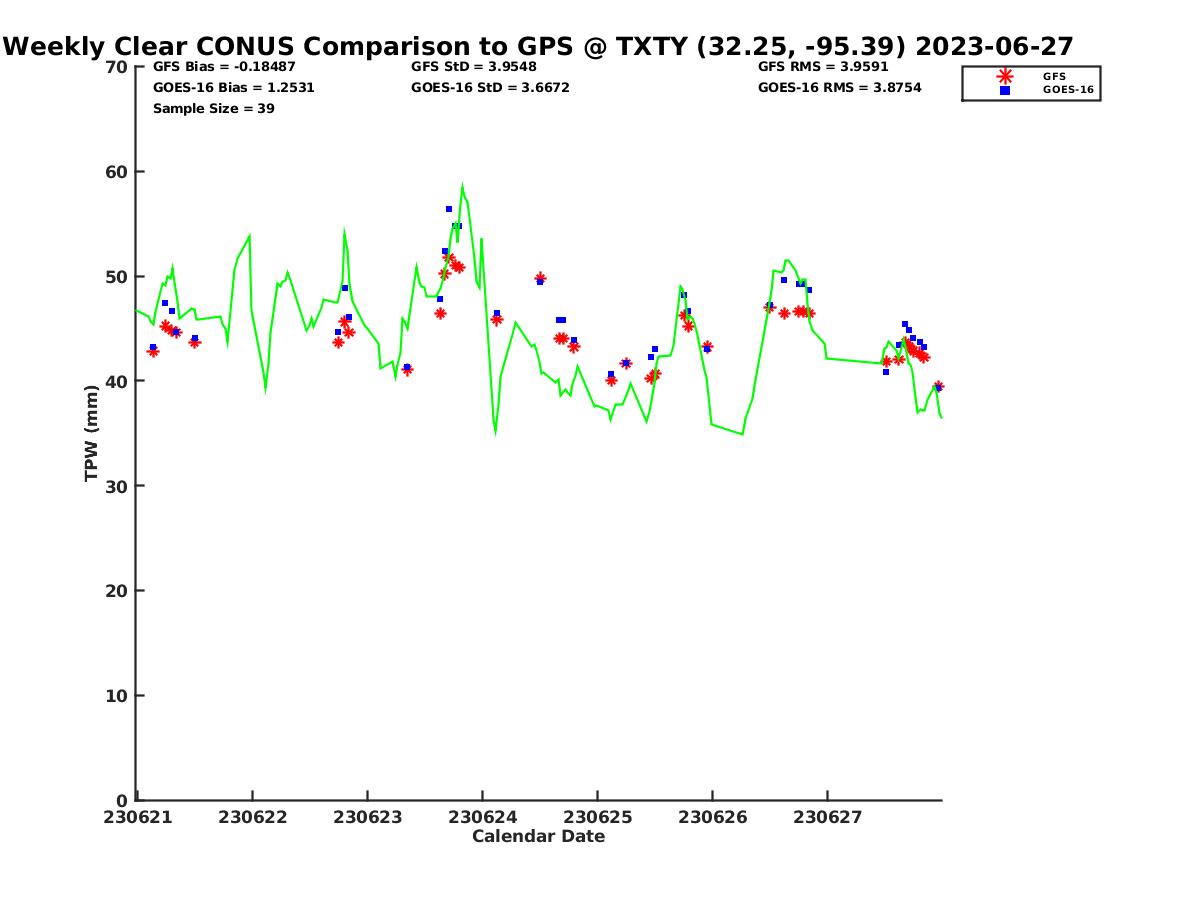This screenshot has height=900, width=1200.
Task: Click the 230627 x-axis tick label
Action: pyautogui.click(x=827, y=817)
